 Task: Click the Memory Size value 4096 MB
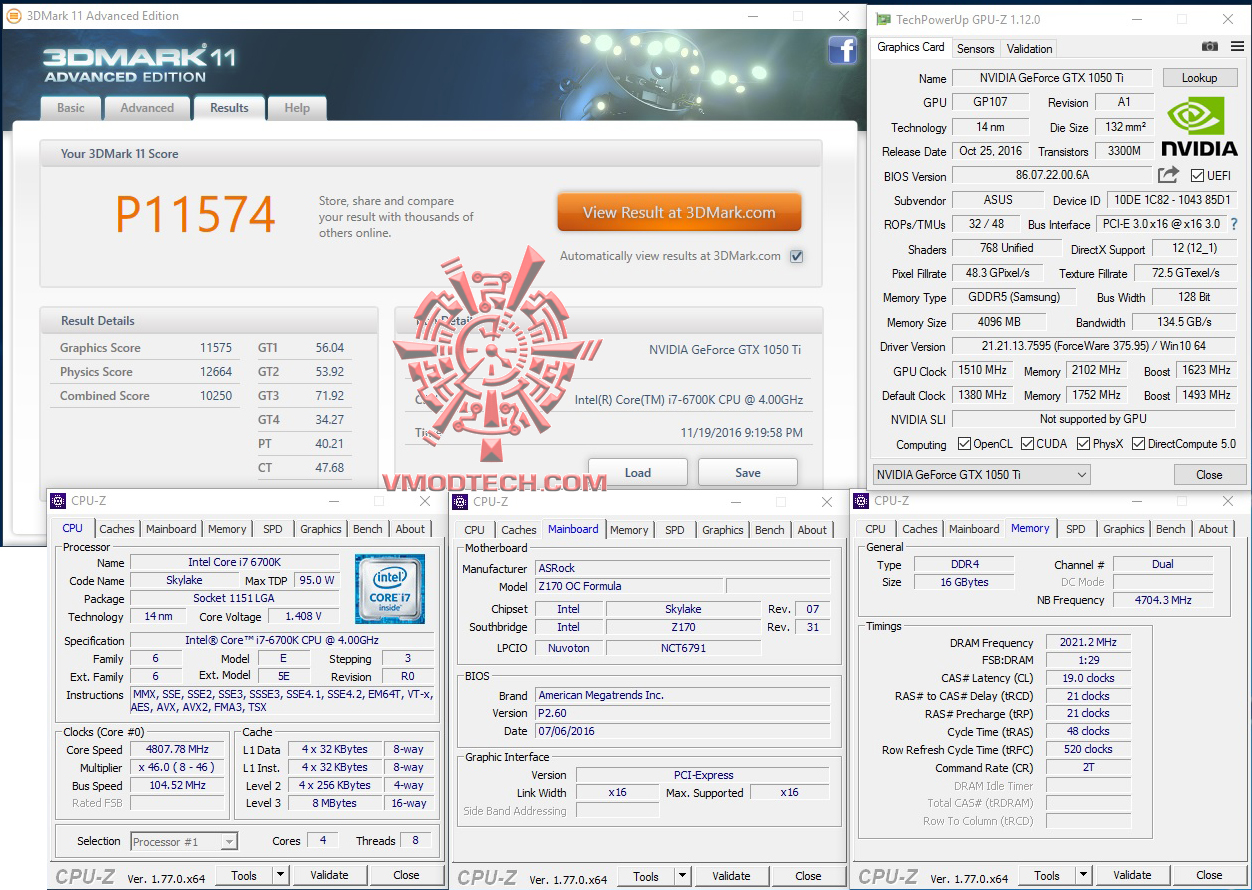tap(999, 322)
